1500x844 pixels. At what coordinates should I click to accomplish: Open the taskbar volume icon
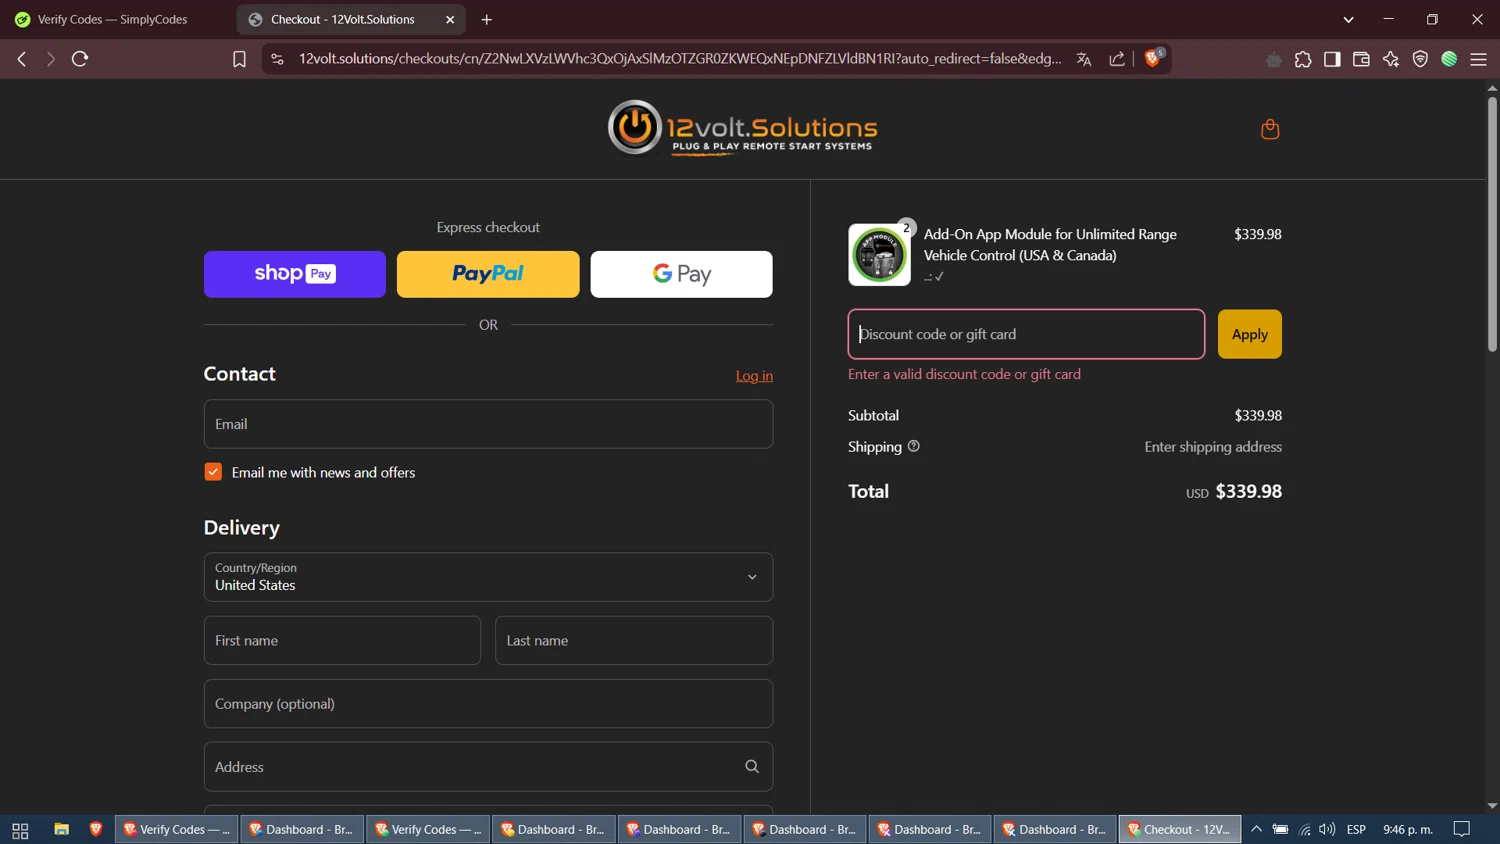(1327, 830)
